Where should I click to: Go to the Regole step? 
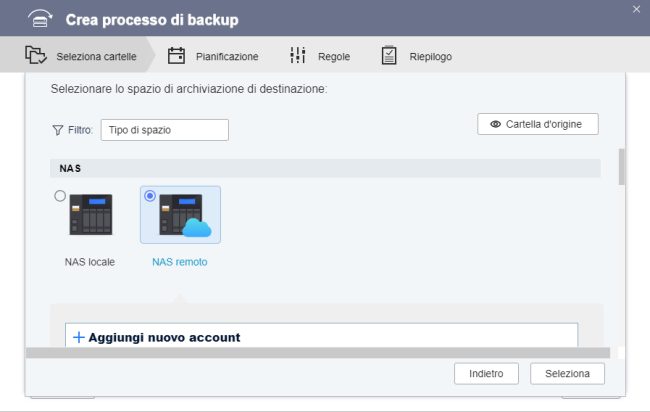[x=320, y=56]
